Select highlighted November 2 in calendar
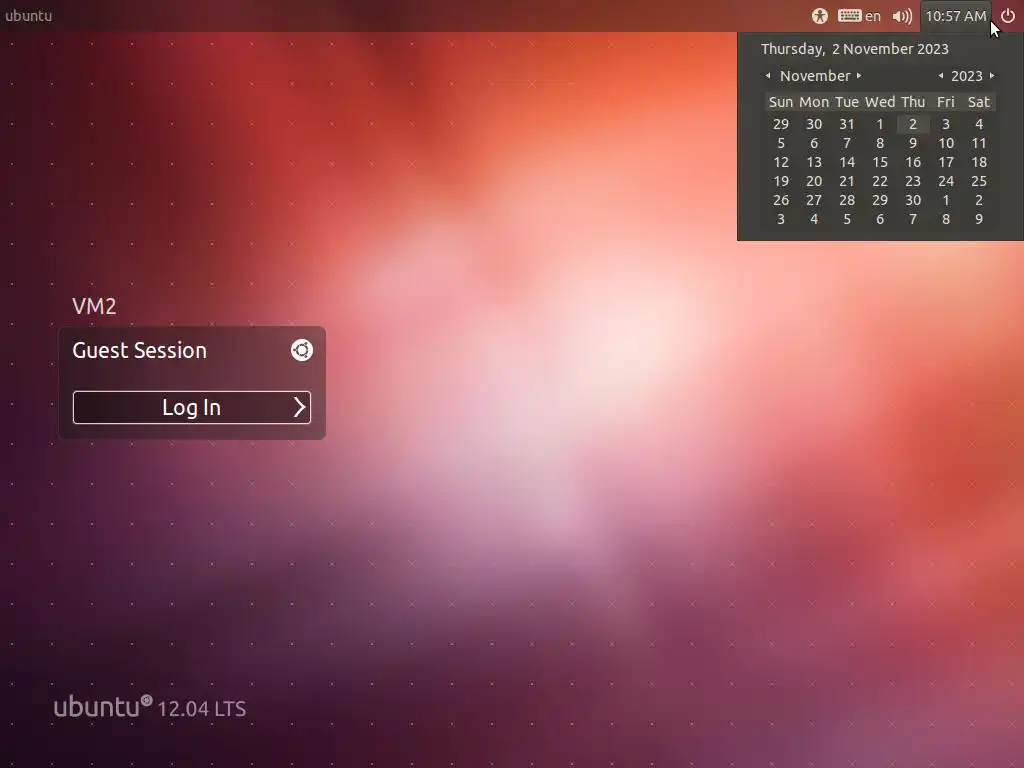This screenshot has height=768, width=1024. tap(913, 124)
